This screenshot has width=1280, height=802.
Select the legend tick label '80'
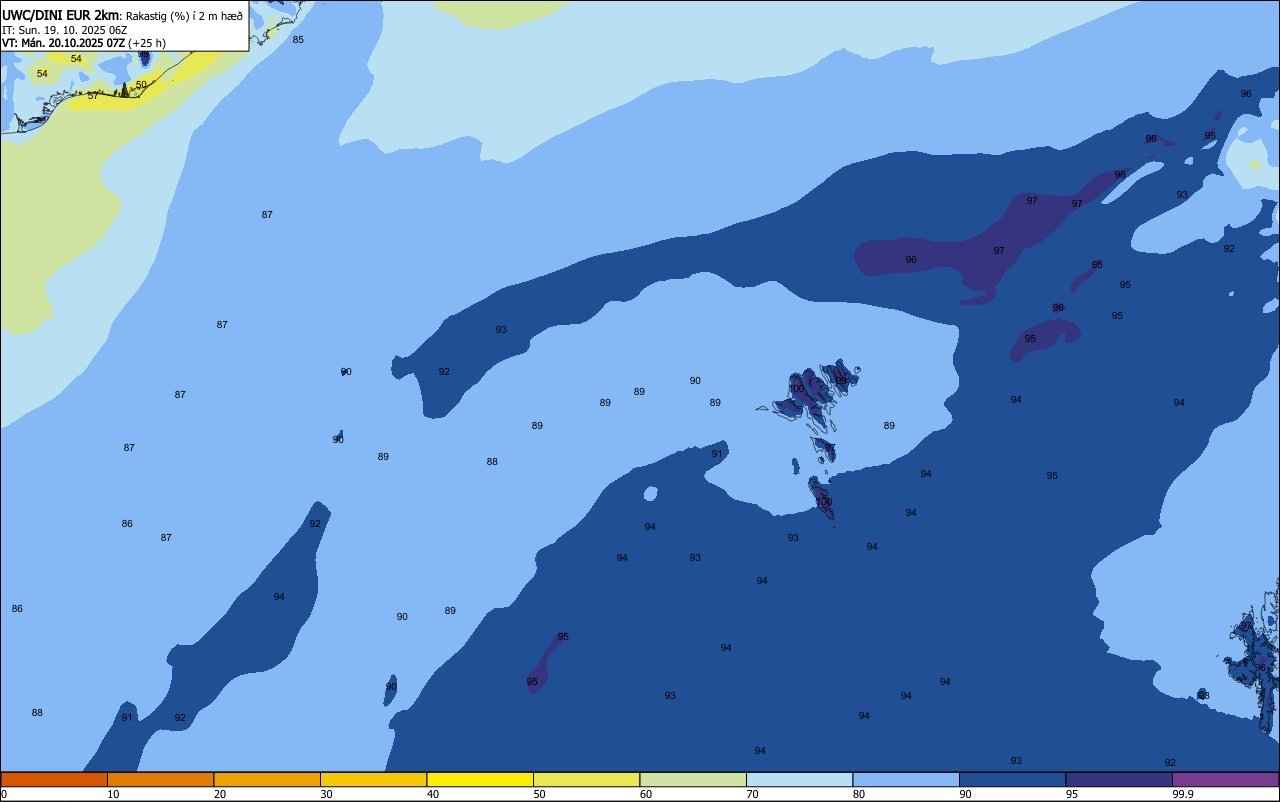click(859, 794)
